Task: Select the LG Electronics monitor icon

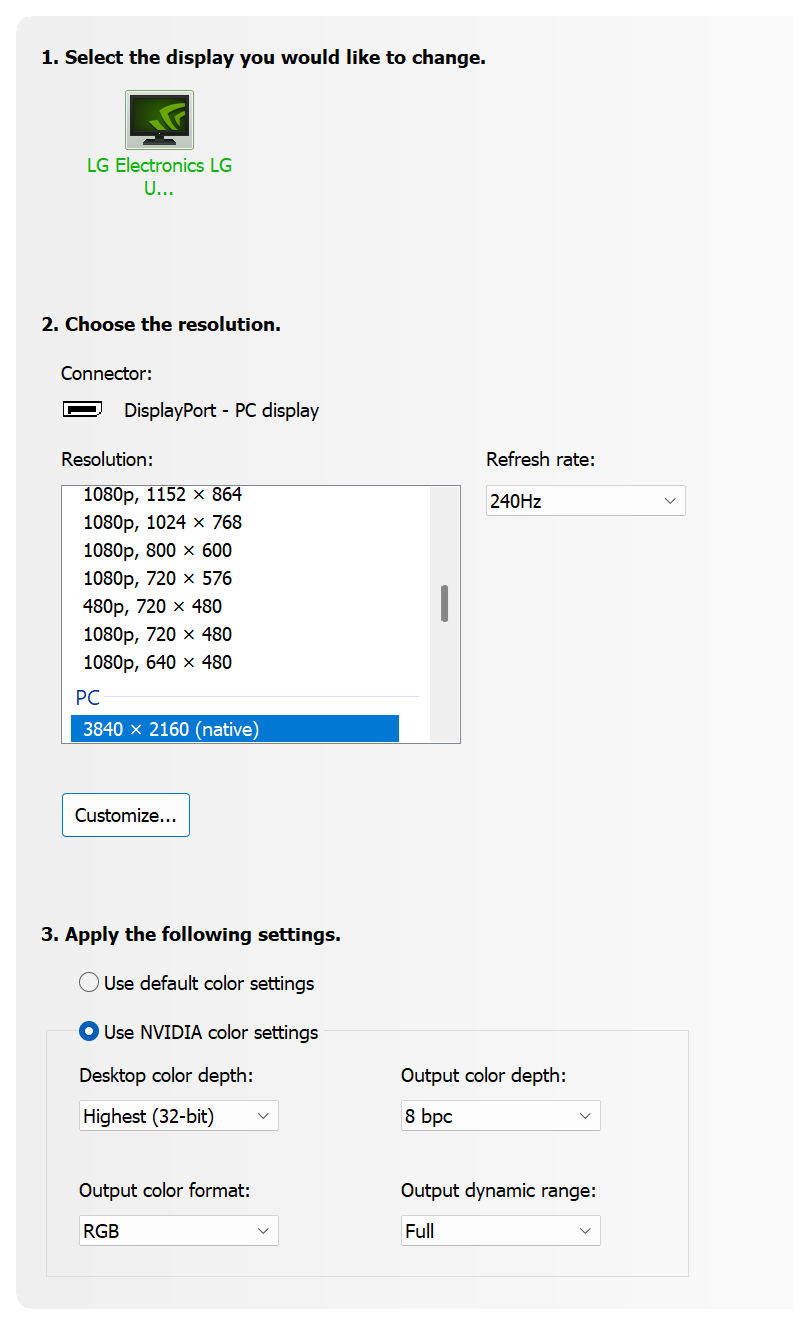Action: point(159,120)
